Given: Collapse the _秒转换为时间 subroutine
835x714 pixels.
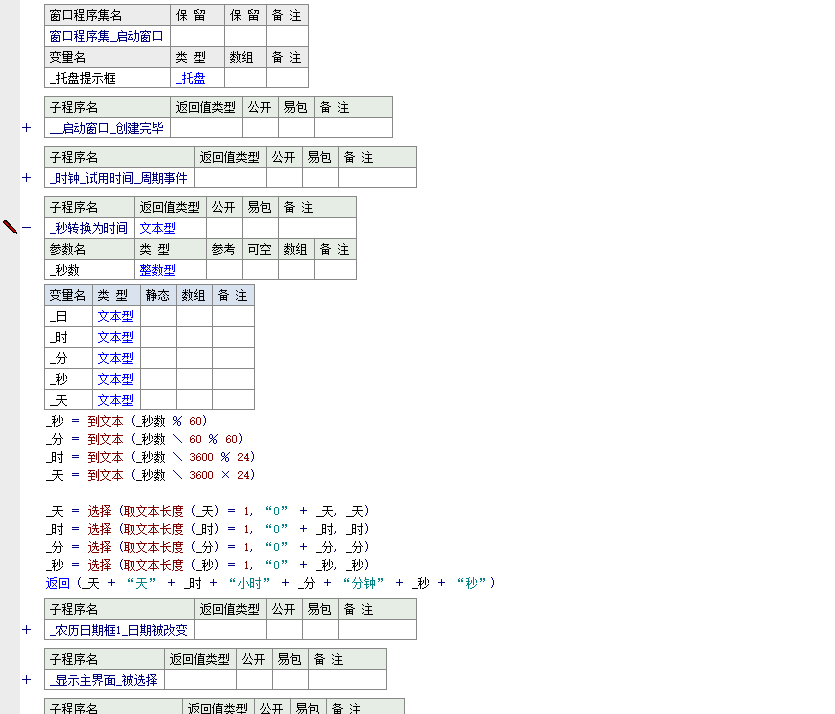Looking at the screenshot, I should [27, 228].
